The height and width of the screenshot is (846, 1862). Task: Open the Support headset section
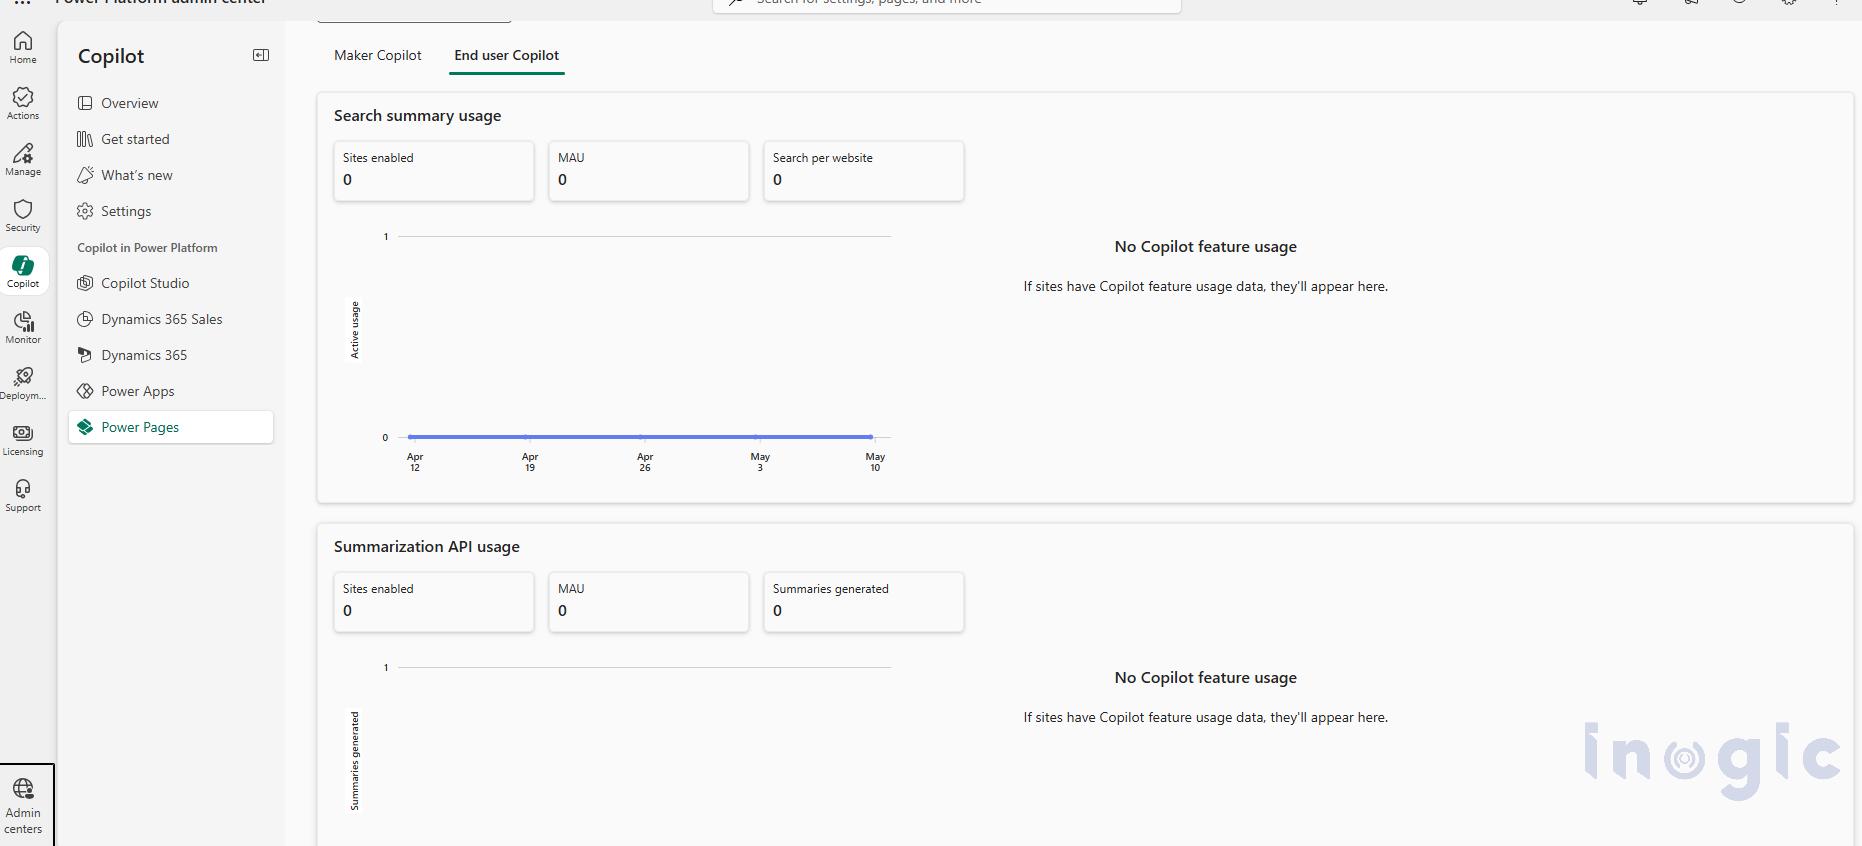pyautogui.click(x=23, y=495)
